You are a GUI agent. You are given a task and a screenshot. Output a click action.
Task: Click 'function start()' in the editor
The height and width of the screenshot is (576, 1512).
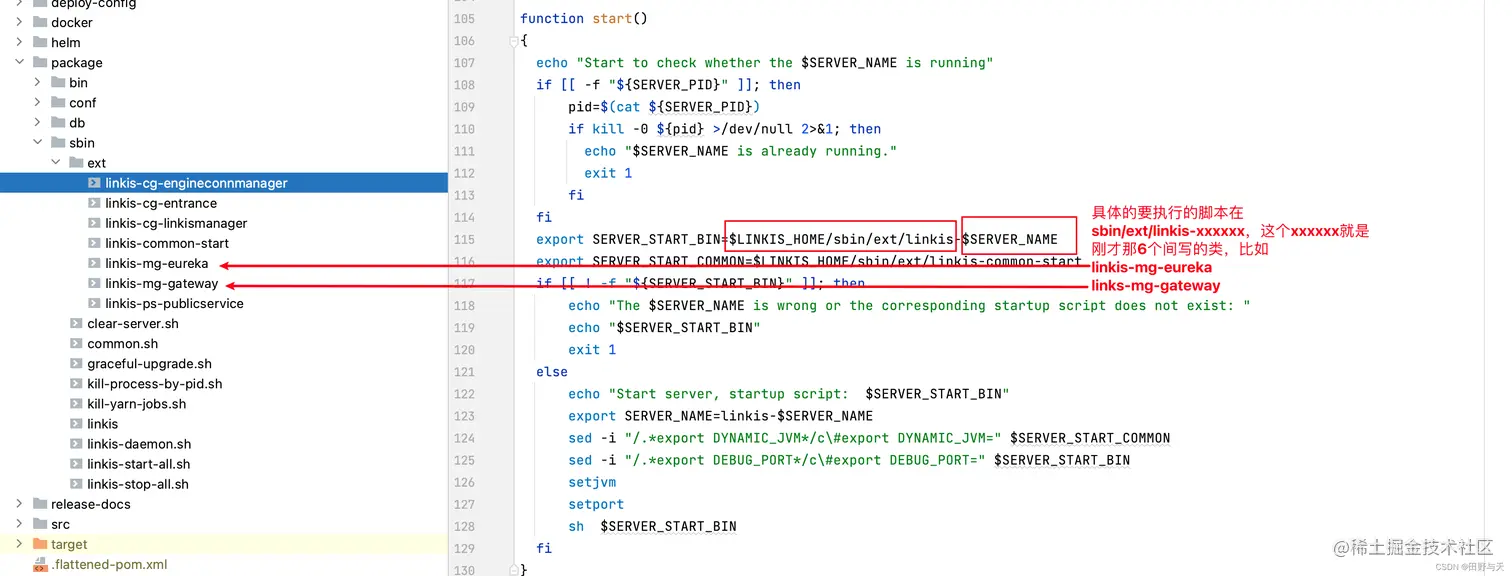[584, 19]
